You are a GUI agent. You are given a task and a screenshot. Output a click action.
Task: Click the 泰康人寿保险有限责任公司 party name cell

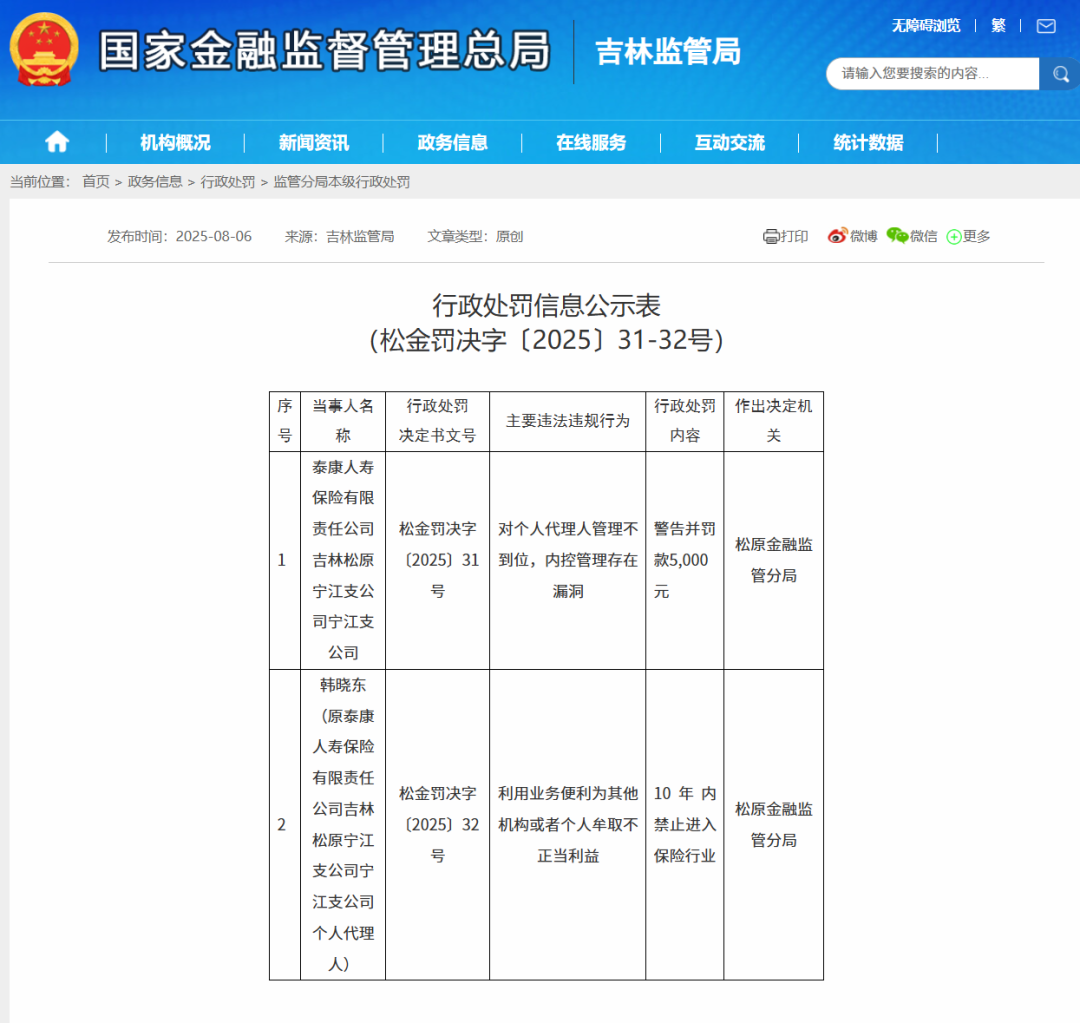click(x=343, y=560)
